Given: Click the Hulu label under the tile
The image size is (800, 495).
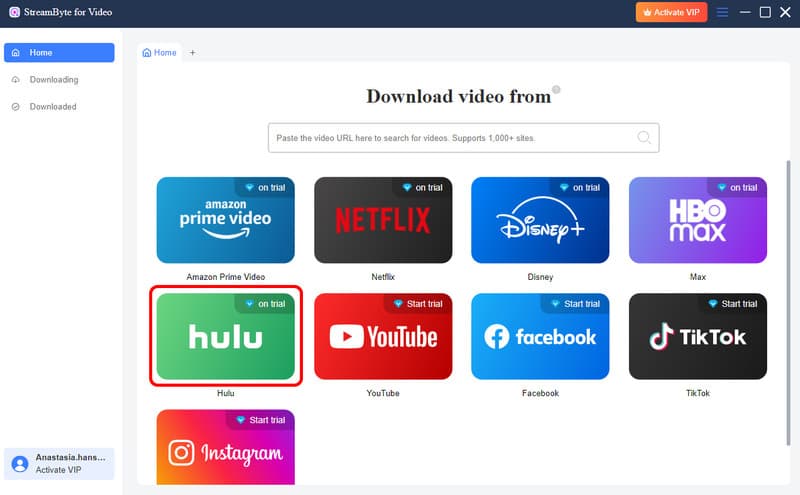Looking at the screenshot, I should [x=226, y=393].
